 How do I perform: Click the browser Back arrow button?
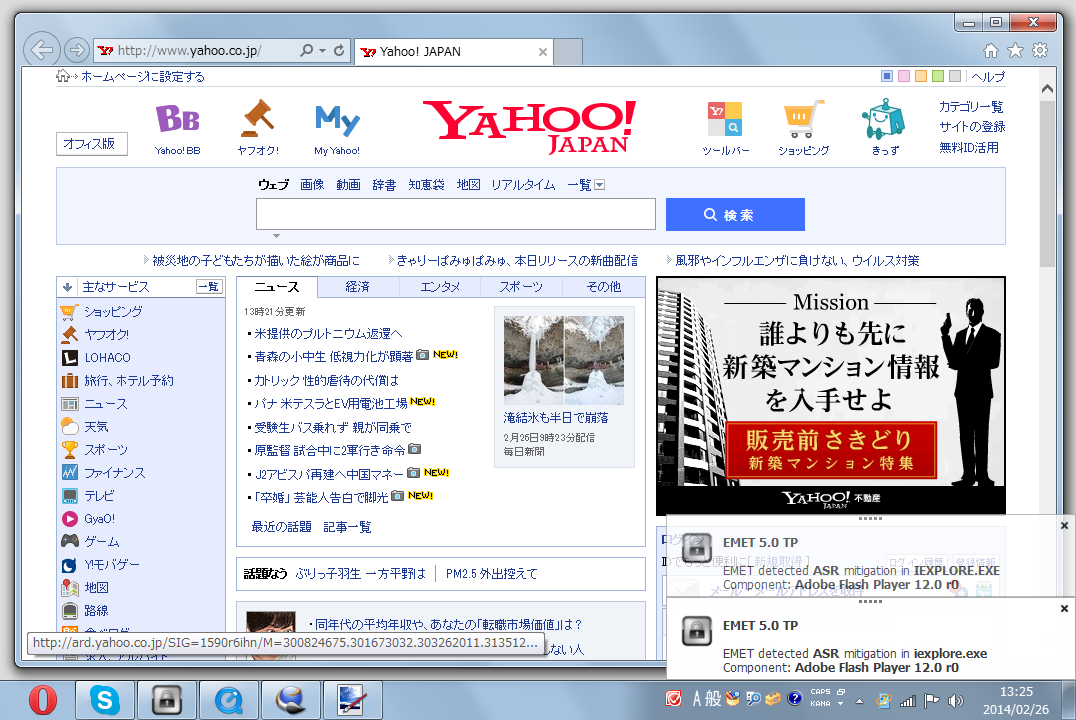click(x=42, y=50)
